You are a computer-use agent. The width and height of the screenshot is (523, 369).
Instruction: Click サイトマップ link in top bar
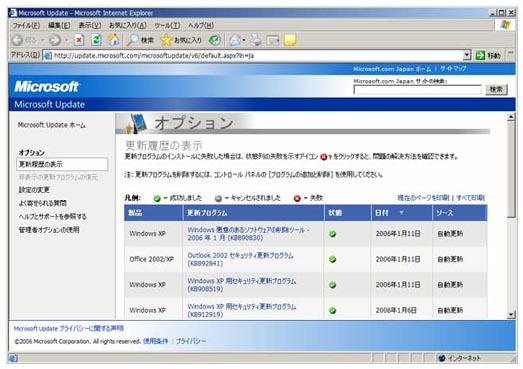click(453, 69)
